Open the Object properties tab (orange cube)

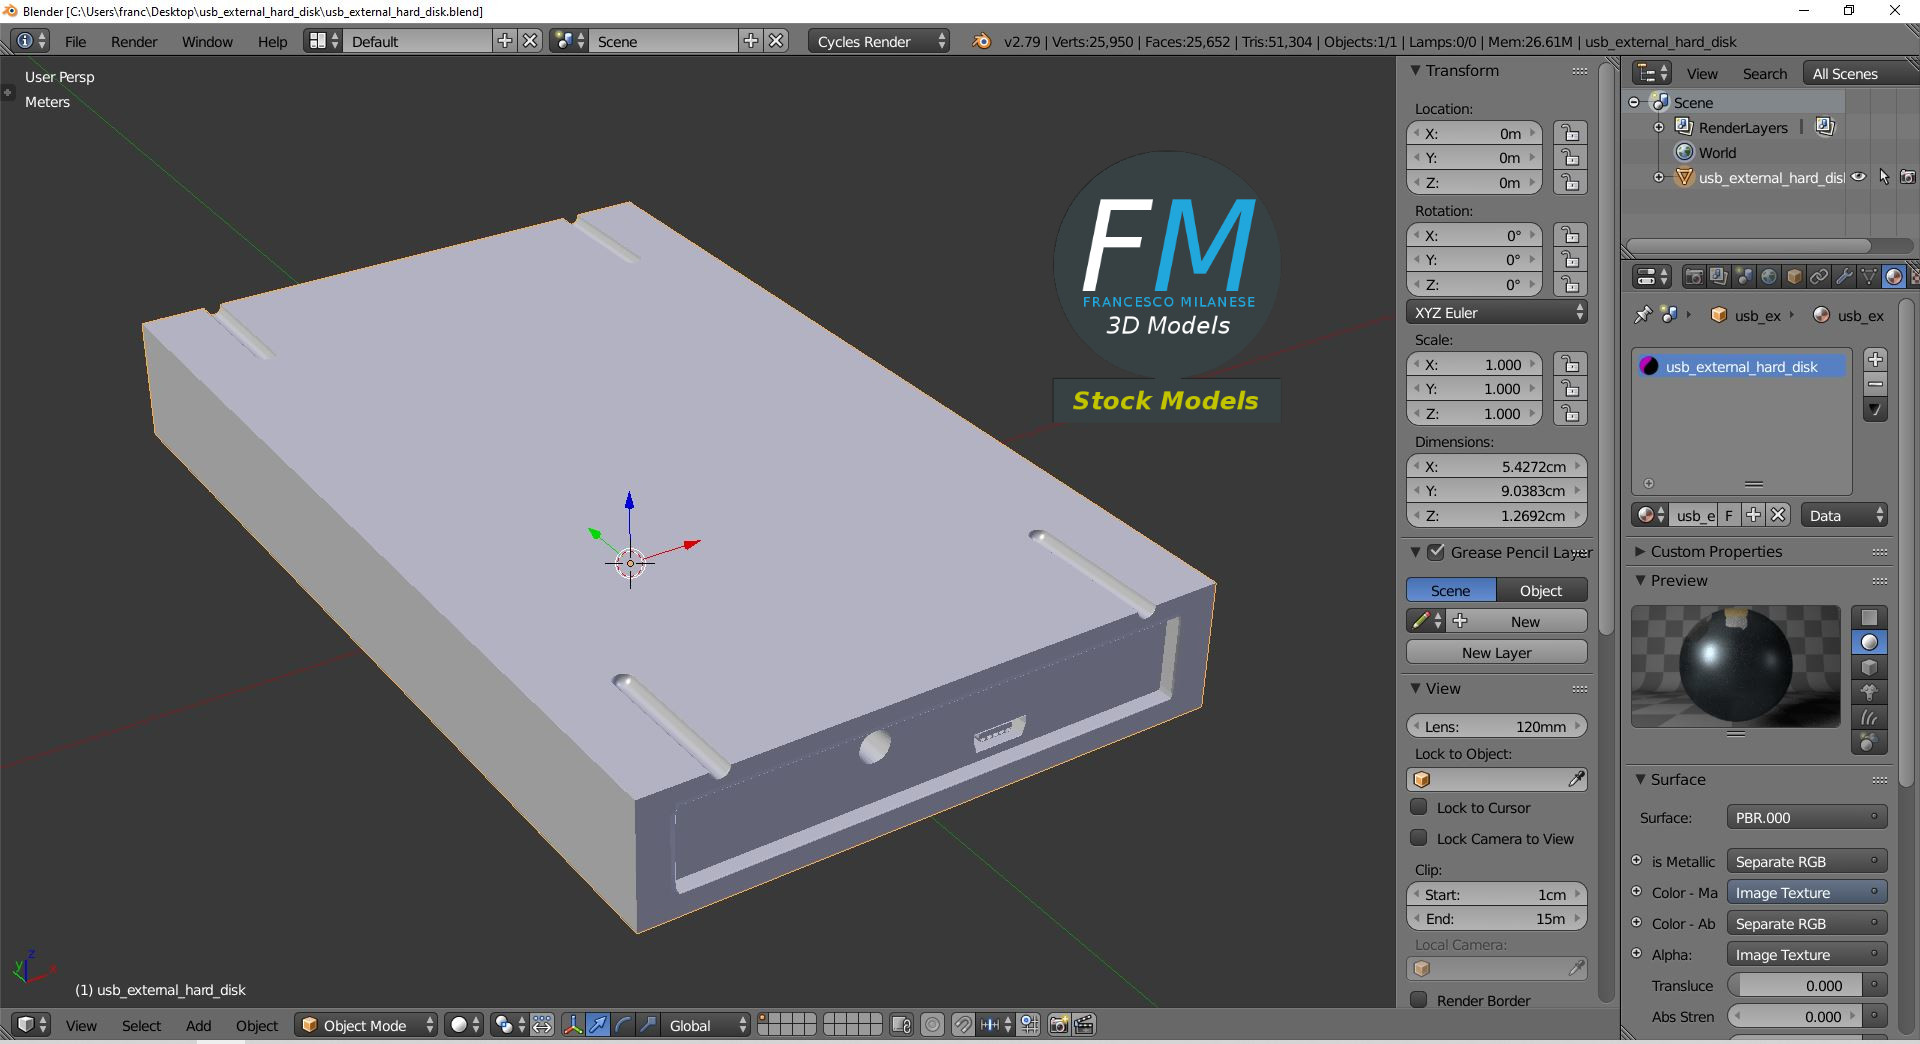click(1794, 277)
